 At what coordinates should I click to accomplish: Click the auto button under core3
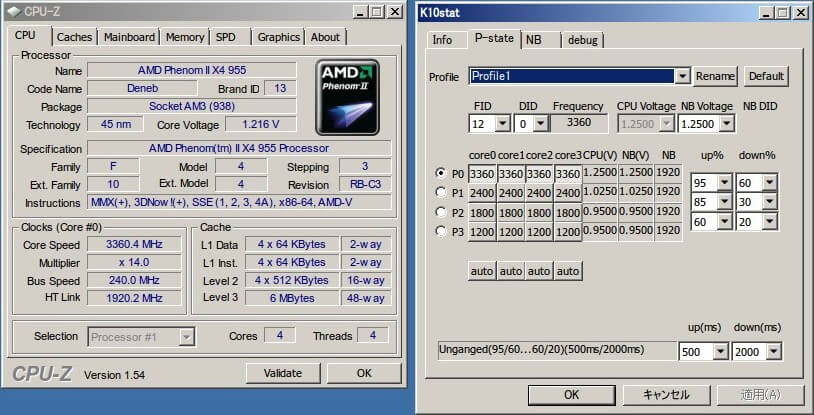568,271
